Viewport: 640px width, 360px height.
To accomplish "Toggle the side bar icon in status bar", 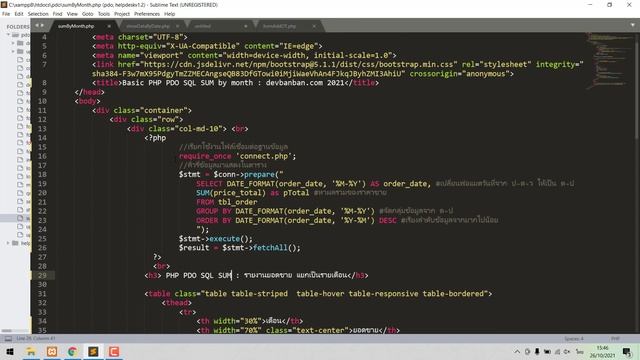I will click(x=8, y=338).
